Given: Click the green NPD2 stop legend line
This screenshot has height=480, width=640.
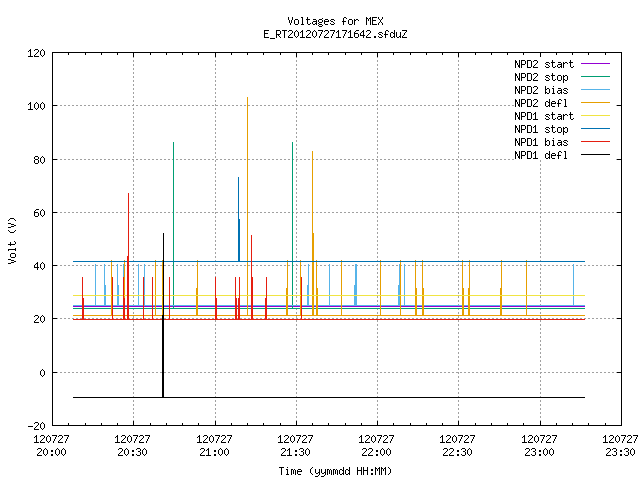Looking at the screenshot, I should (595, 77).
